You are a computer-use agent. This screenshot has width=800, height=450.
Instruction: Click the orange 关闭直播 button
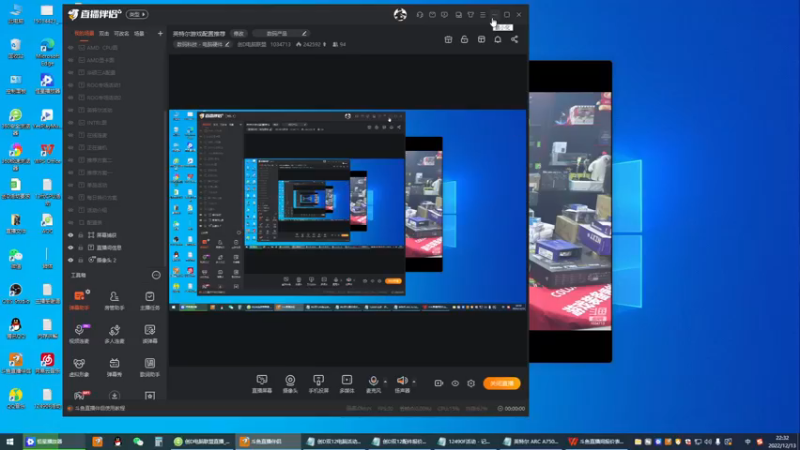point(502,383)
